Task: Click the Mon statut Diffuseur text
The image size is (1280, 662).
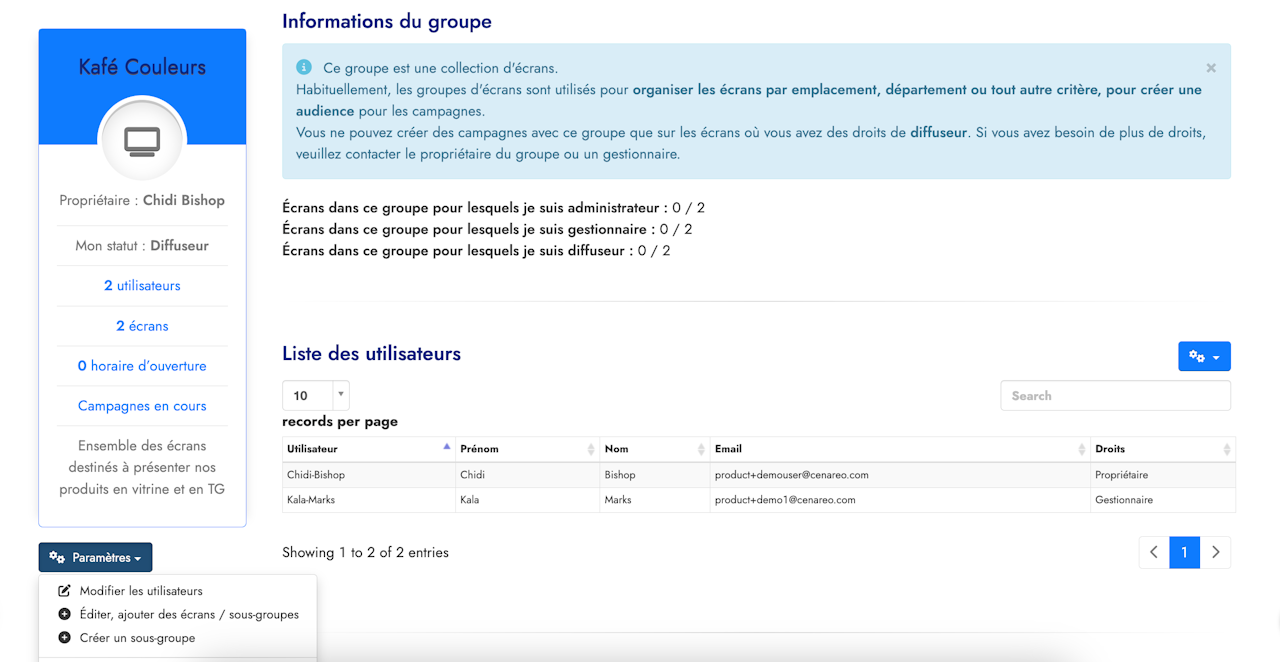Action: (142, 245)
